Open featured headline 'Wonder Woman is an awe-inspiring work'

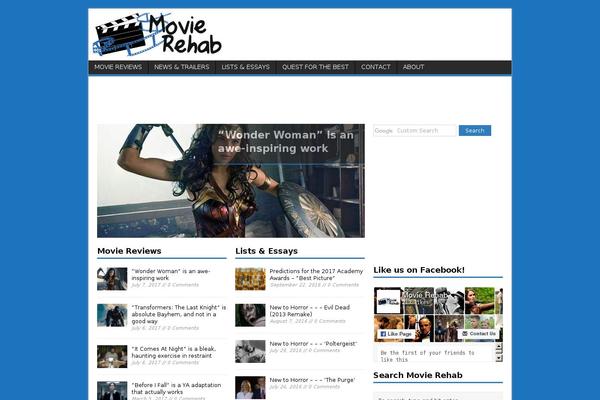tap(286, 142)
